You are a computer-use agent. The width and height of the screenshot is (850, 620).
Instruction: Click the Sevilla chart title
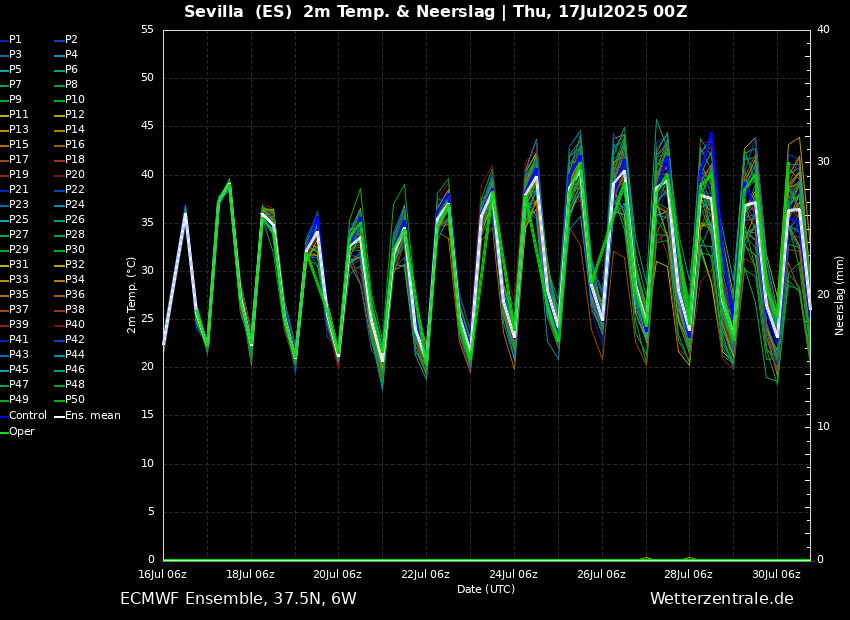coord(435,12)
